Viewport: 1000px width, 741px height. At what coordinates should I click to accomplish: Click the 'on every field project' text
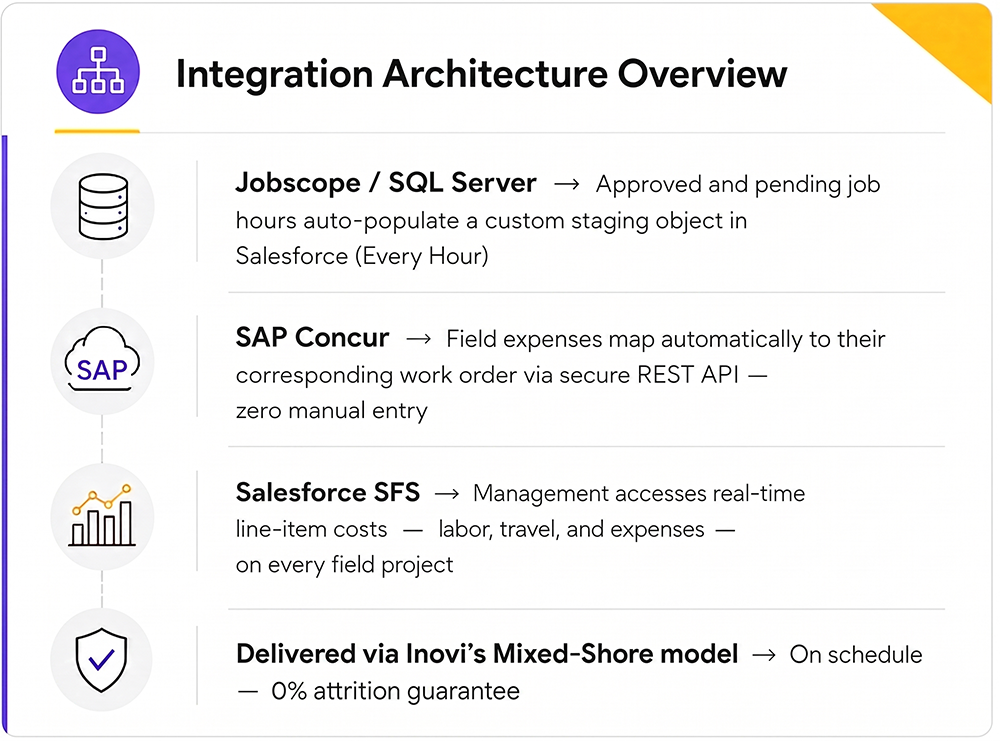[x=344, y=565]
